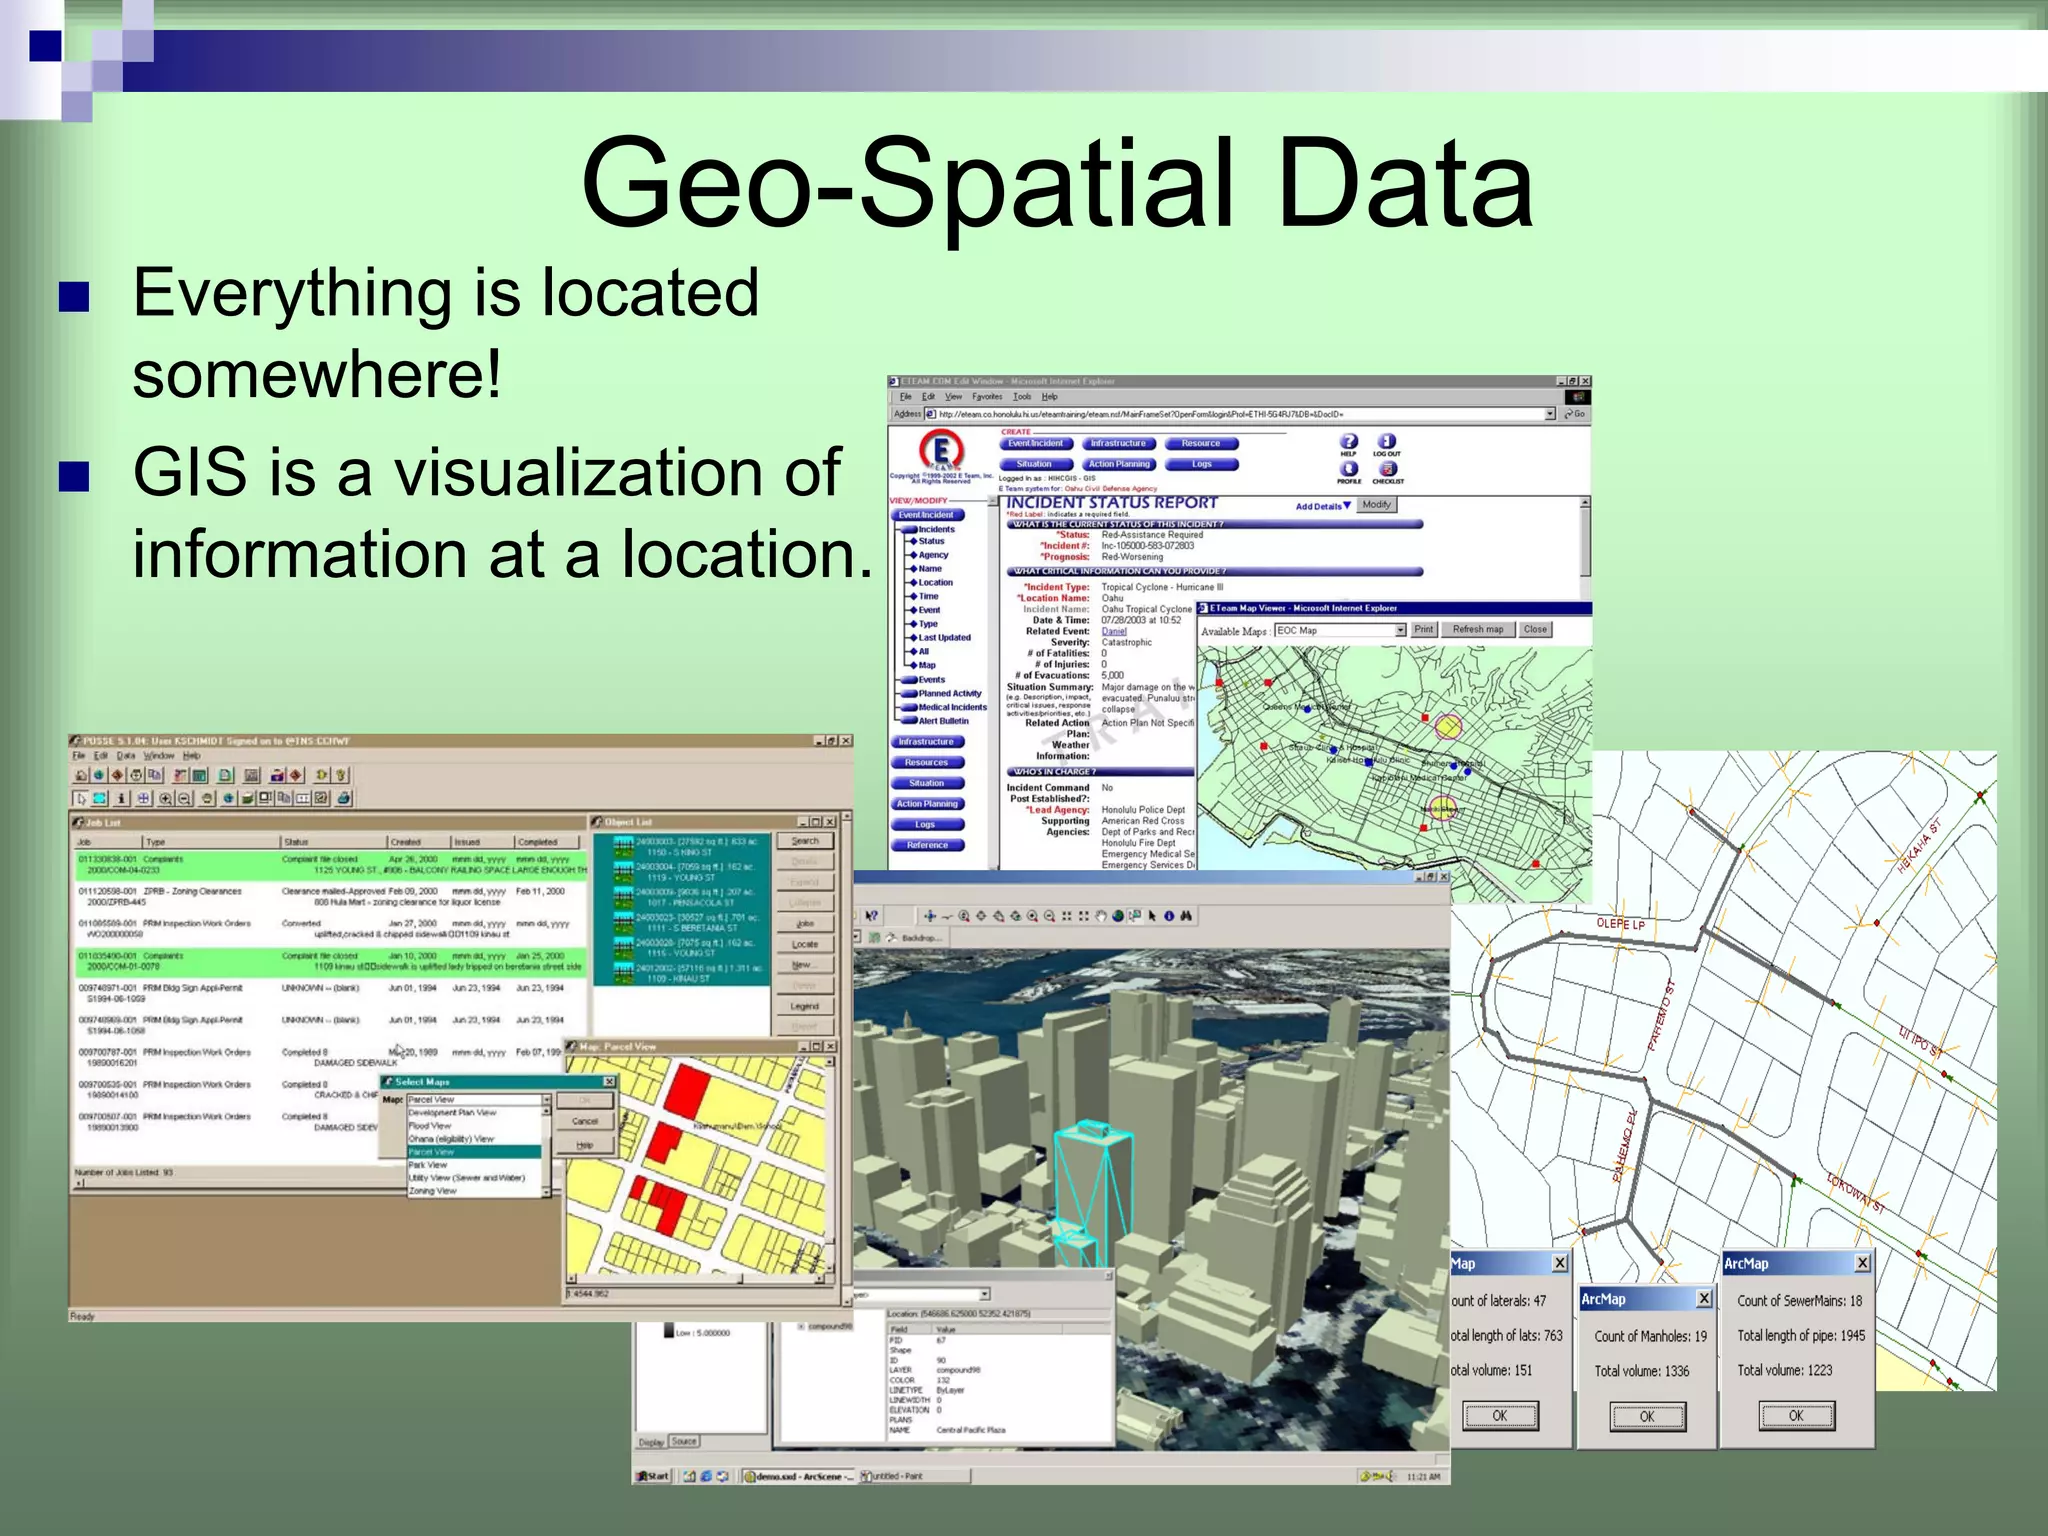This screenshot has height=1536, width=2048.
Task: Click the Find binoculars in ArcScene toolbar
Action: 1186,916
